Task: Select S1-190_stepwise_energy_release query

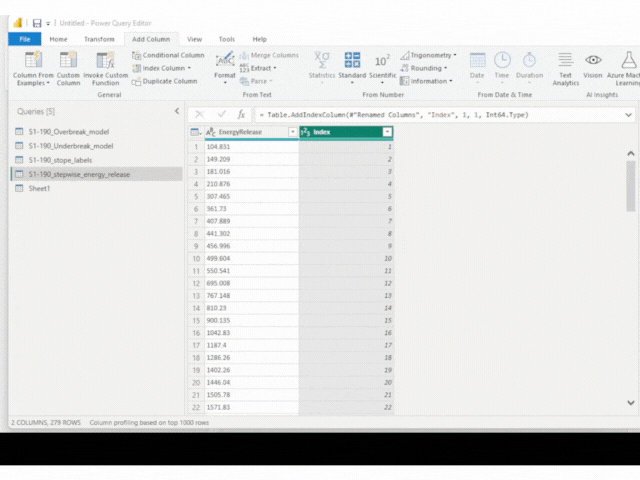Action: point(97,174)
